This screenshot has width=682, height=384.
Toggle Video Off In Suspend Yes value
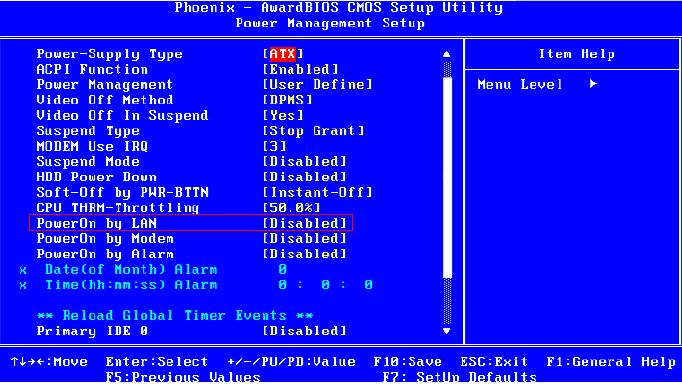(283, 116)
